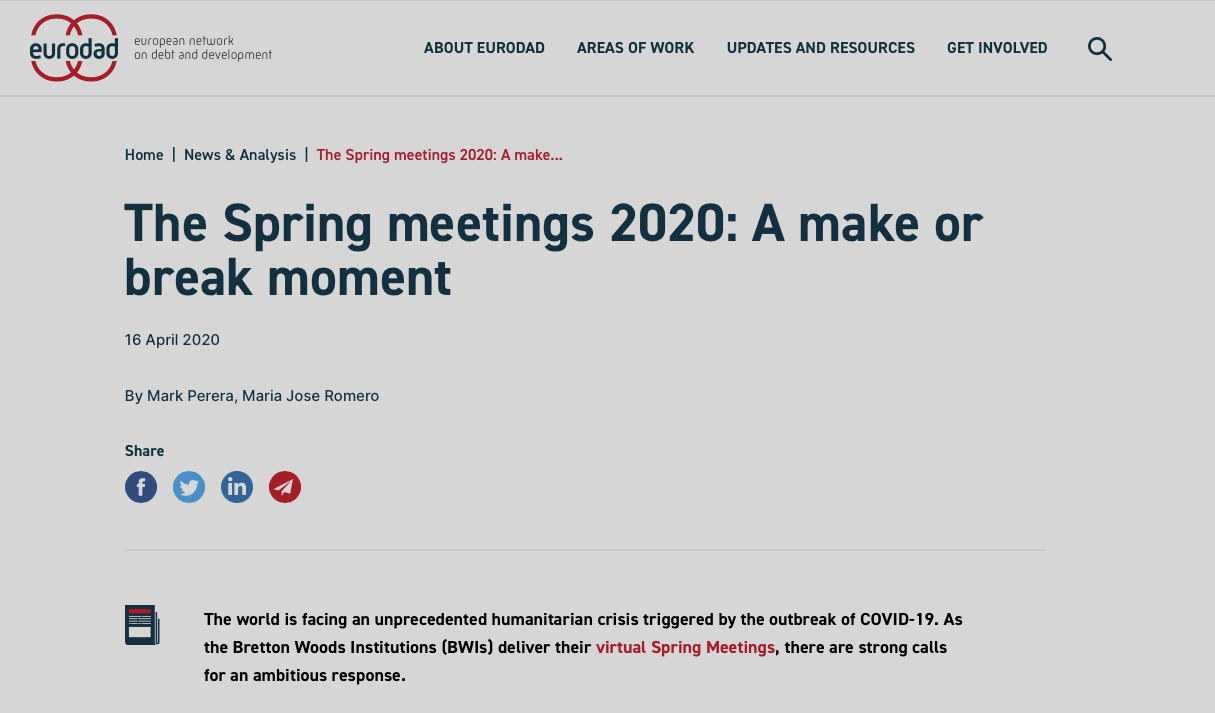
Task: Share the article on Twitter
Action: (x=189, y=487)
